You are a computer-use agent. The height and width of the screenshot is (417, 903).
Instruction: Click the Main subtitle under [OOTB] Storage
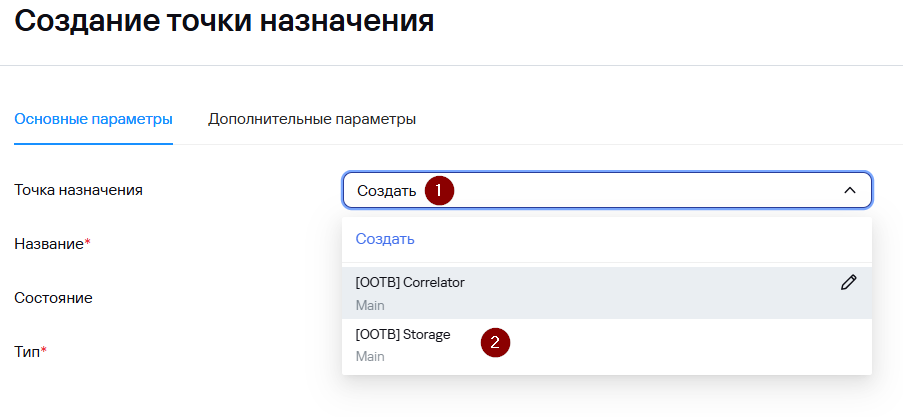pyautogui.click(x=370, y=356)
